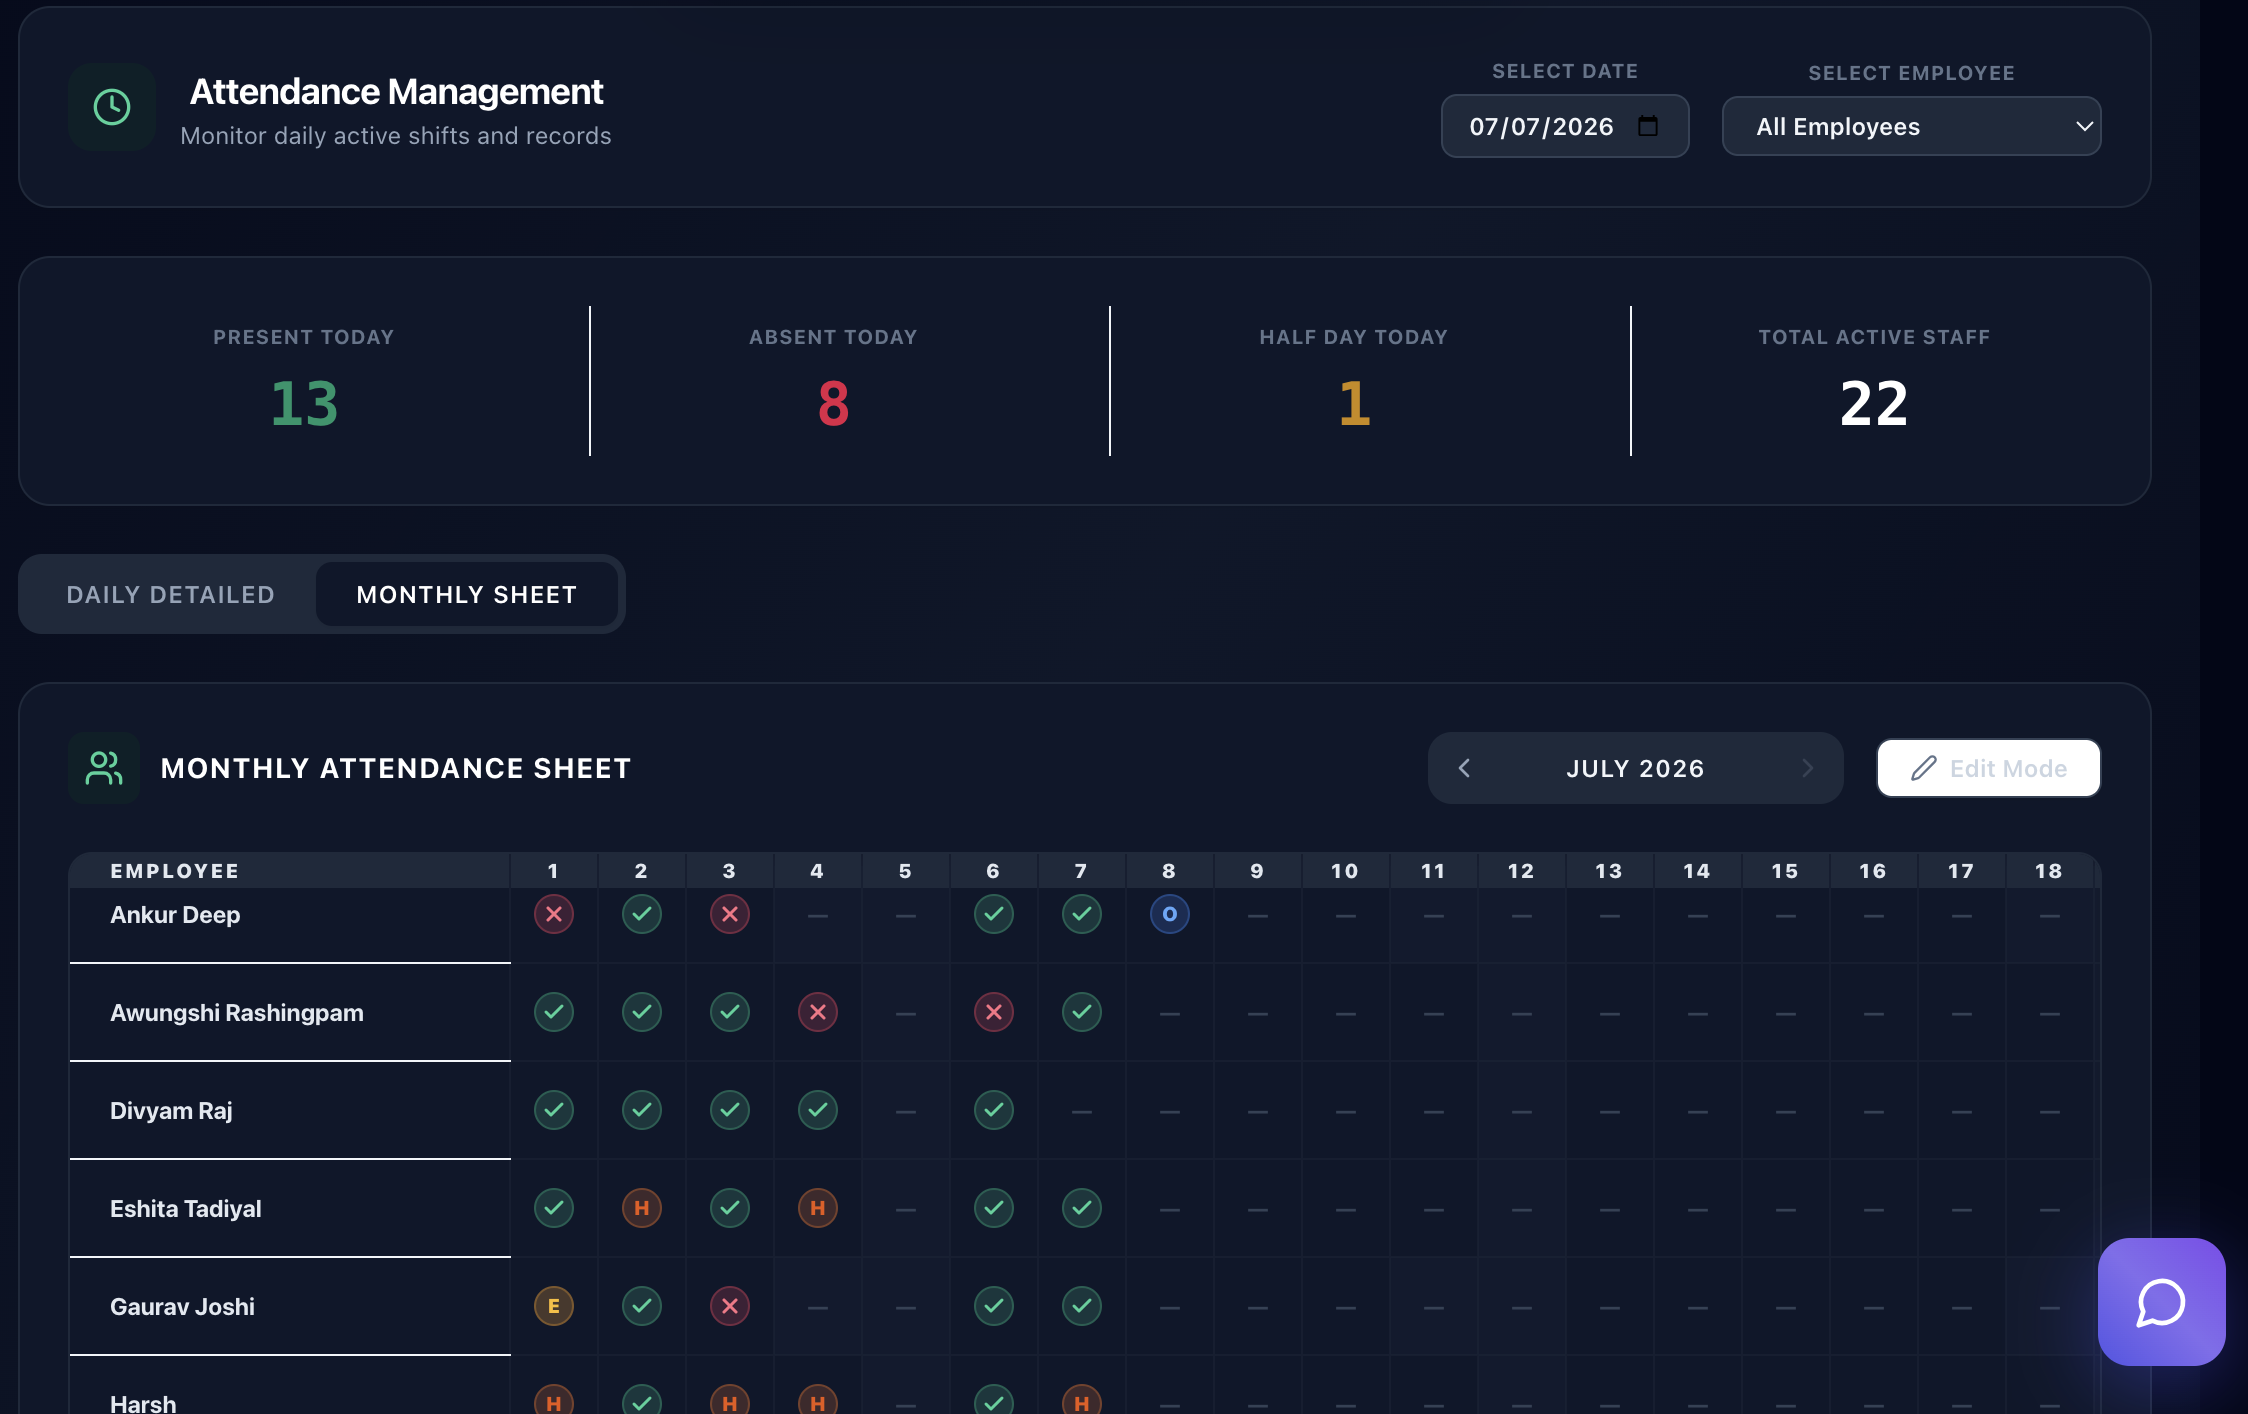Click day 8 column header
This screenshot has width=2248, height=1414.
point(1169,871)
